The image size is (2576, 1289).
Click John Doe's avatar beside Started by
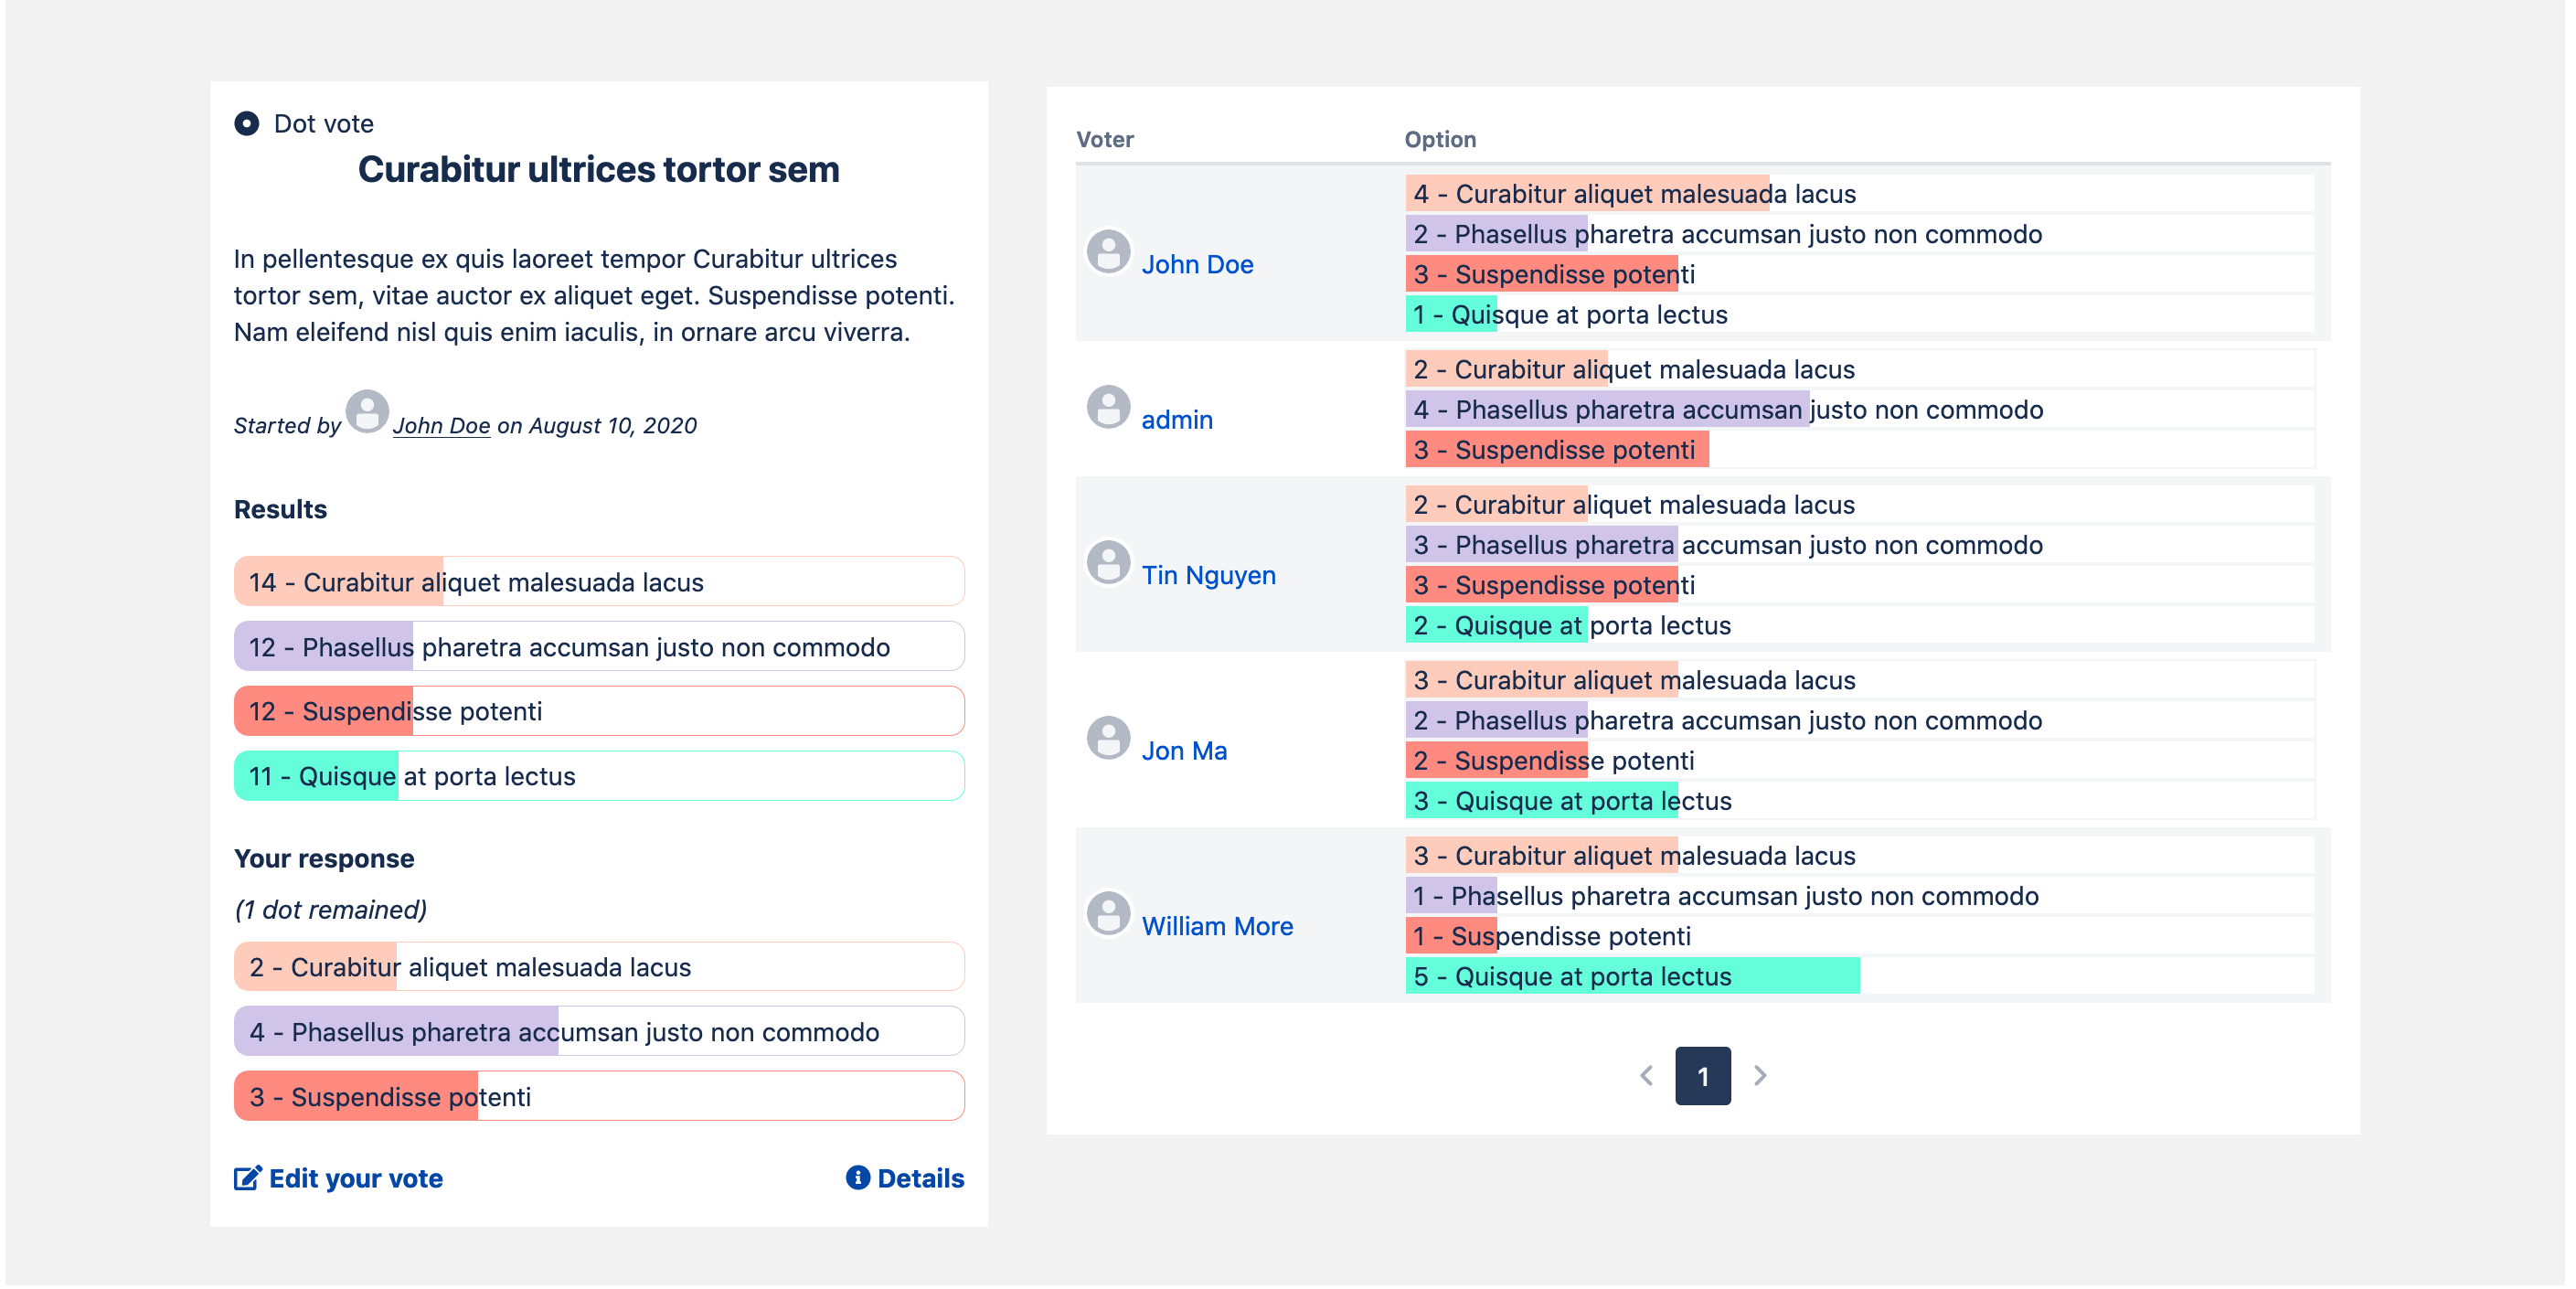[x=367, y=411]
